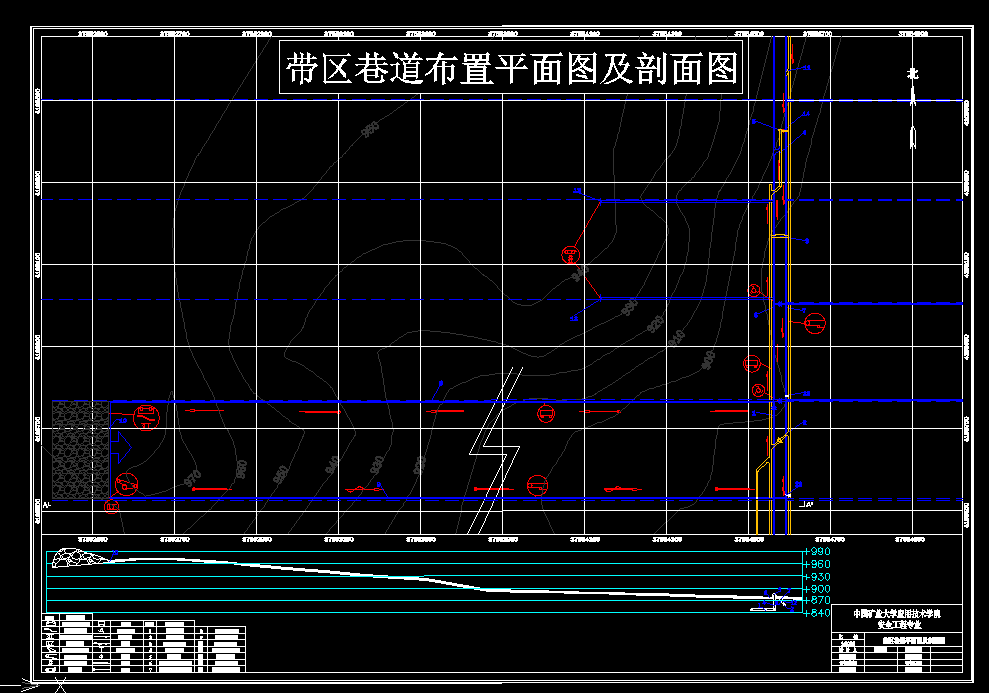The width and height of the screenshot is (989, 693).
Task: Select the white zigzag fault break symbol
Action: [x=495, y=450]
